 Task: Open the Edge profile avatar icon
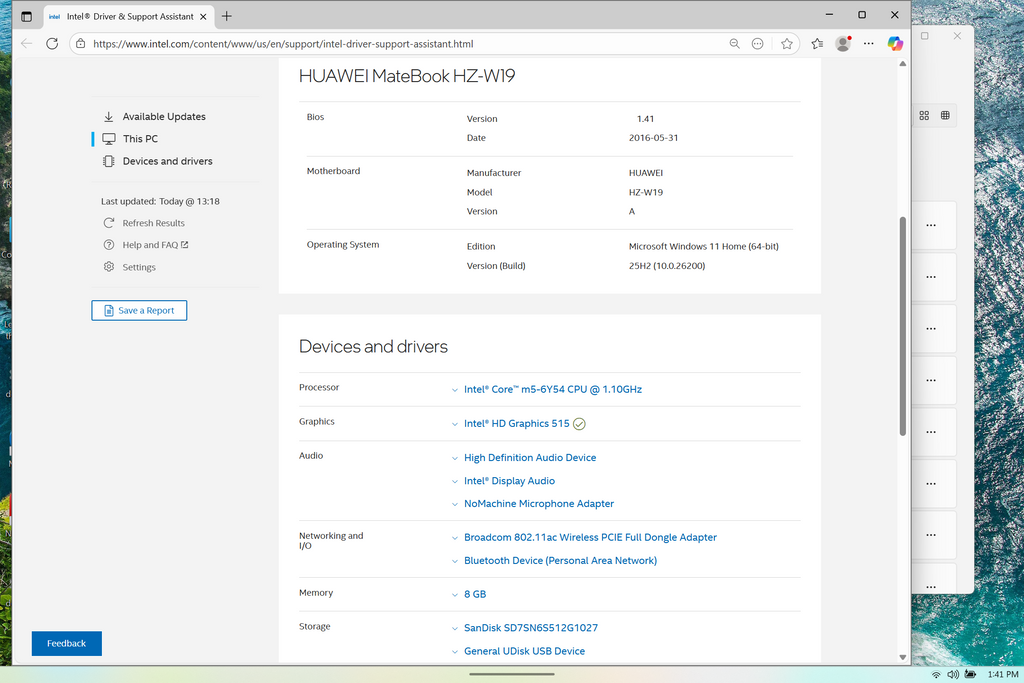[x=843, y=44]
